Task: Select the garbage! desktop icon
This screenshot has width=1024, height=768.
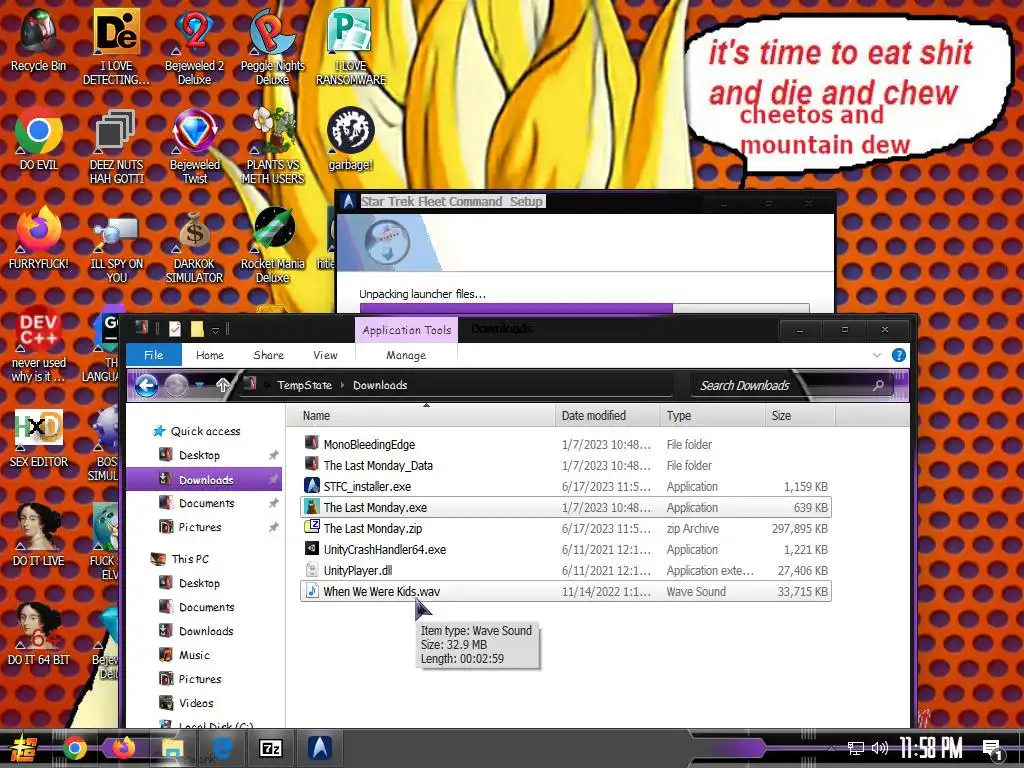Action: (351, 140)
